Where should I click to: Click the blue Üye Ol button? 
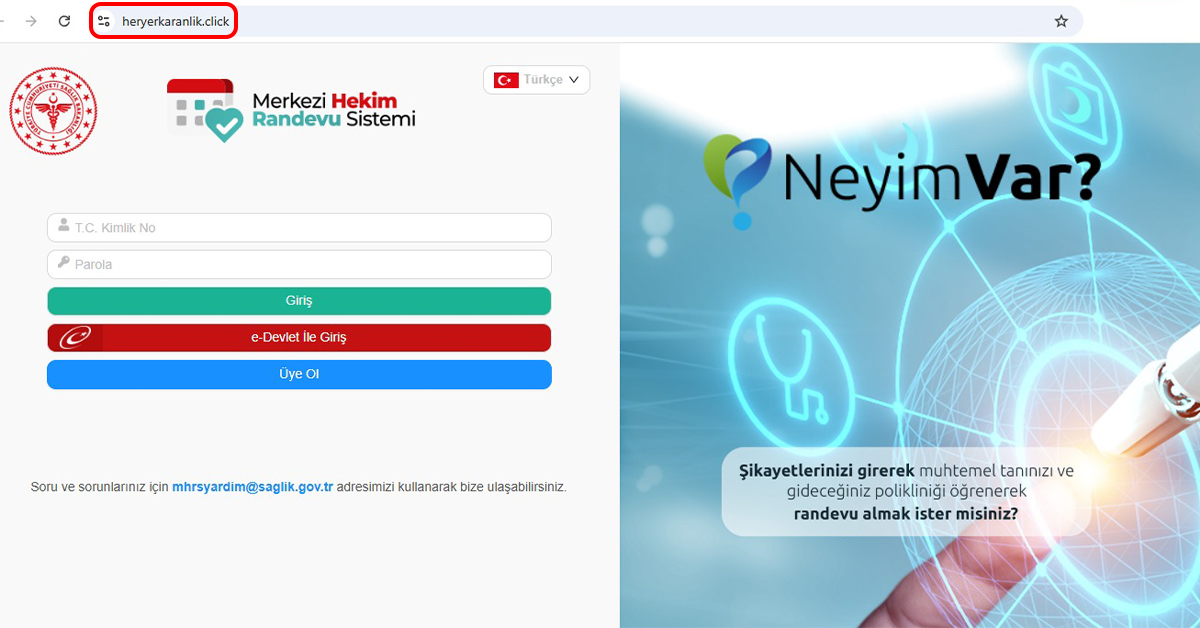(x=299, y=374)
